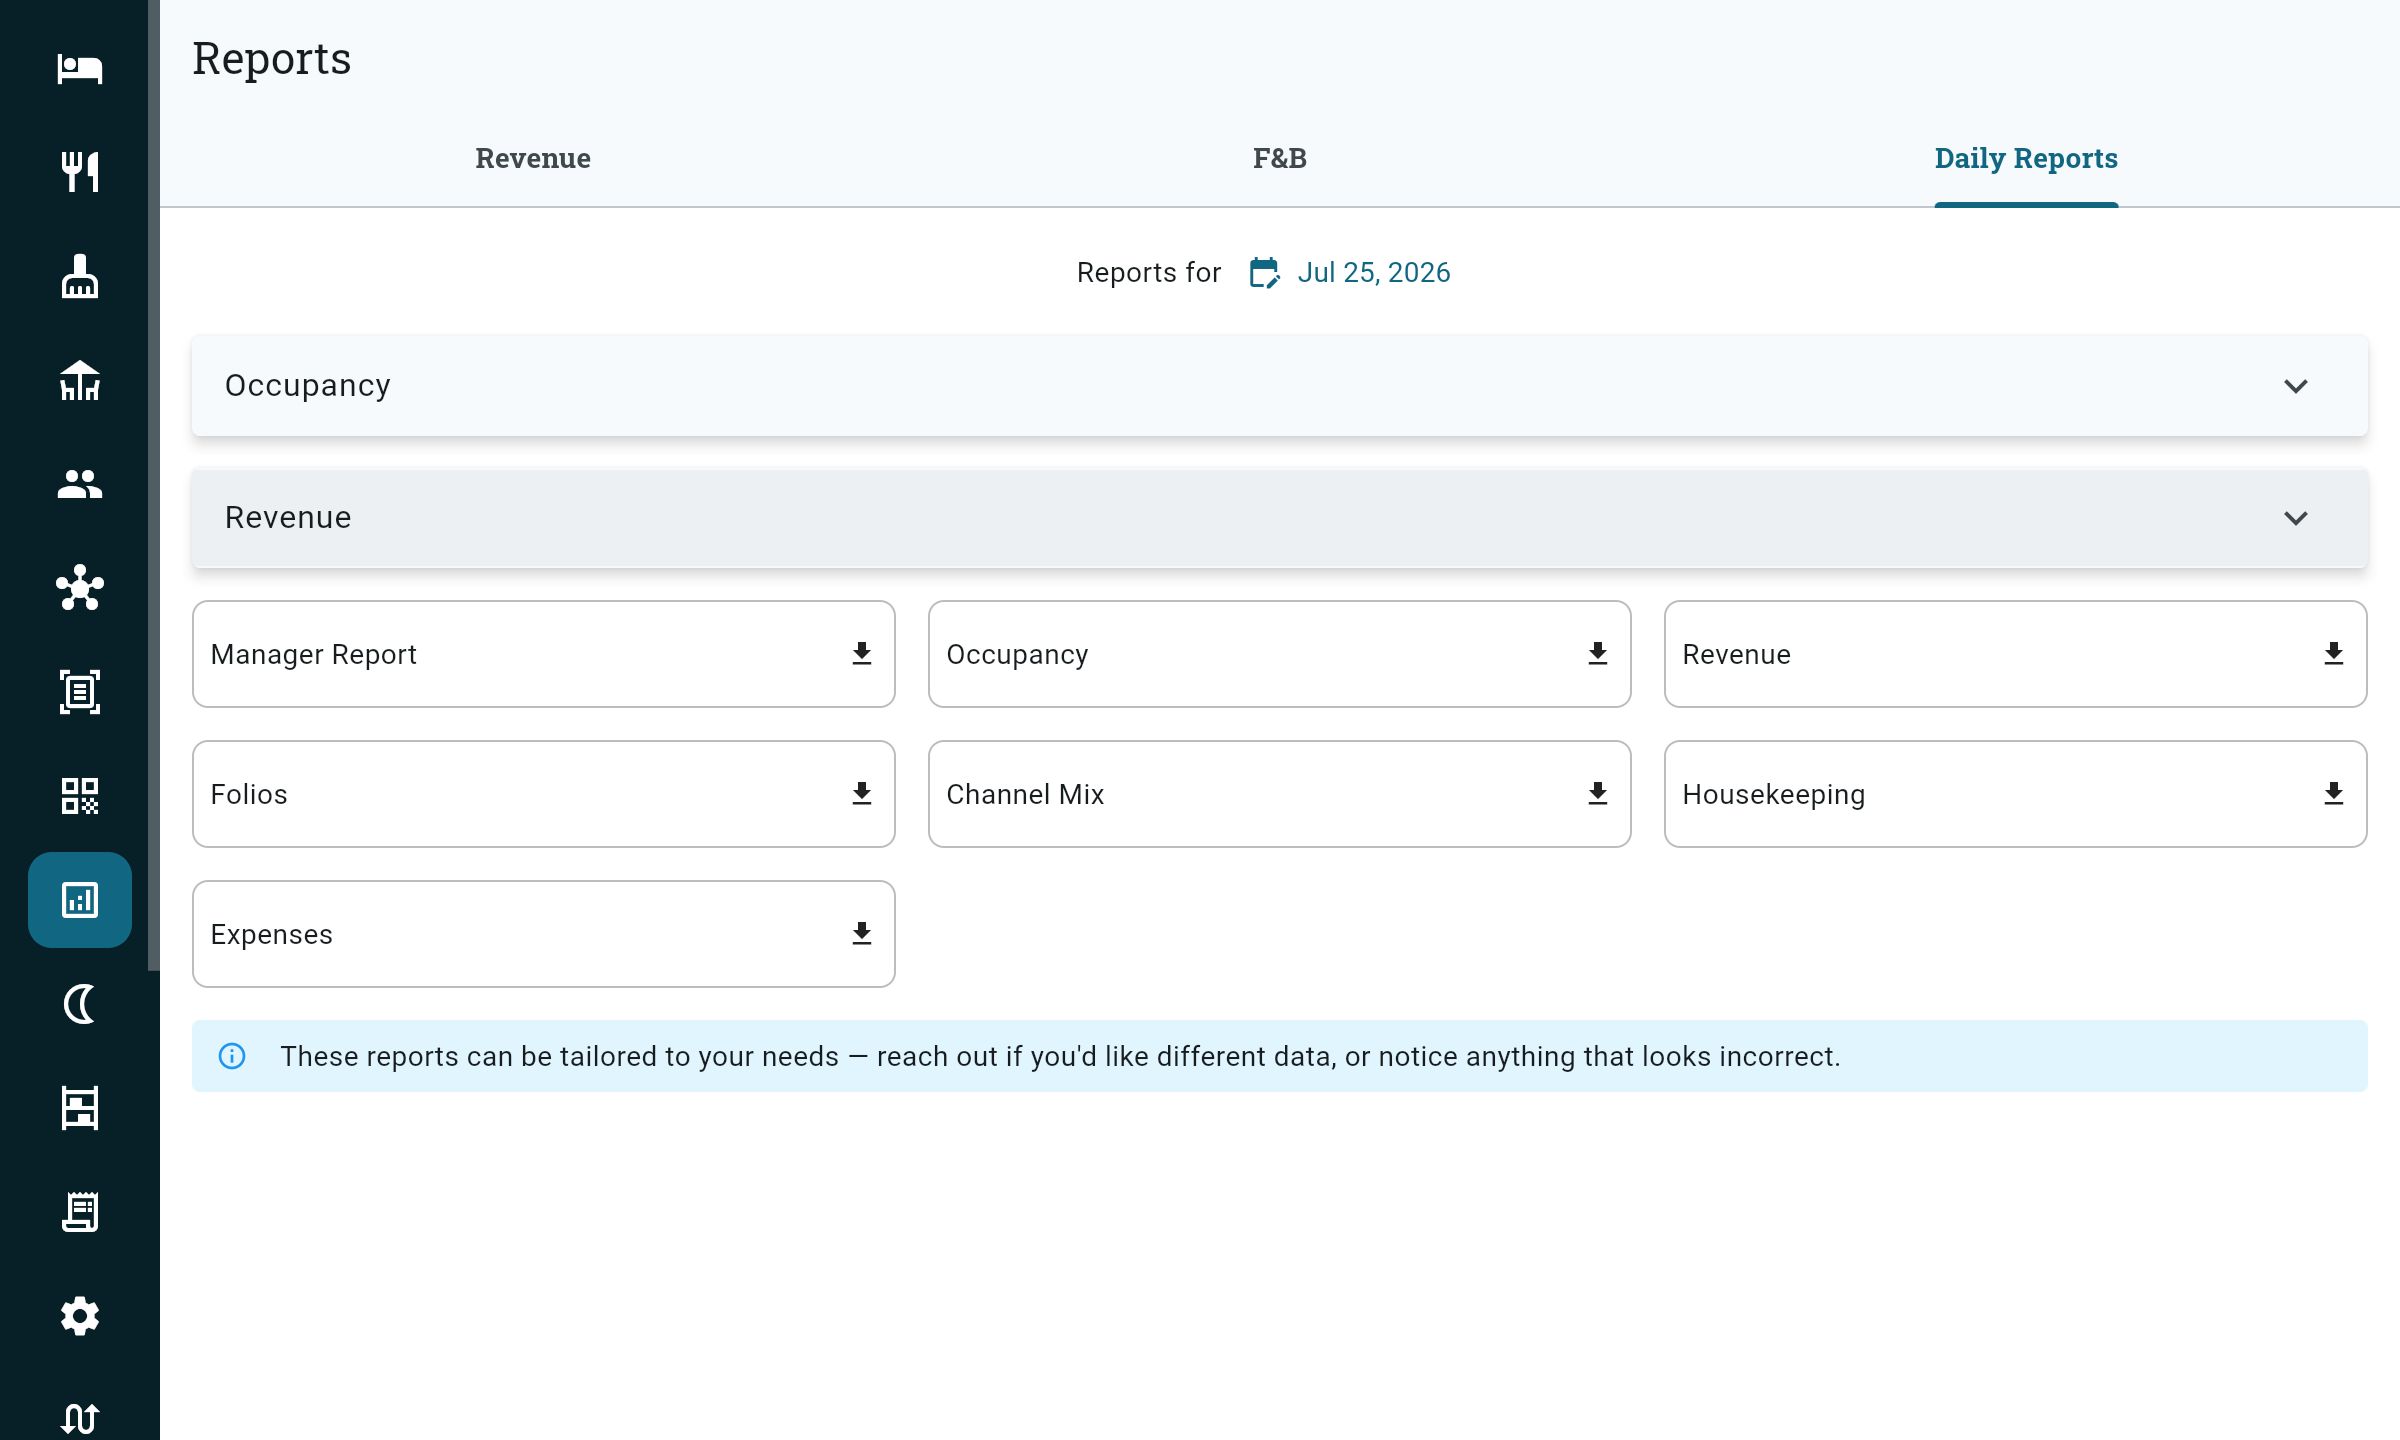Expand the Occupancy section chevron
The width and height of the screenshot is (2400, 1440).
pos(2296,386)
